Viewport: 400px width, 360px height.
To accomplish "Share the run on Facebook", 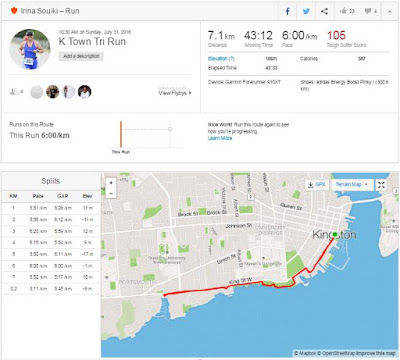I will [x=287, y=11].
